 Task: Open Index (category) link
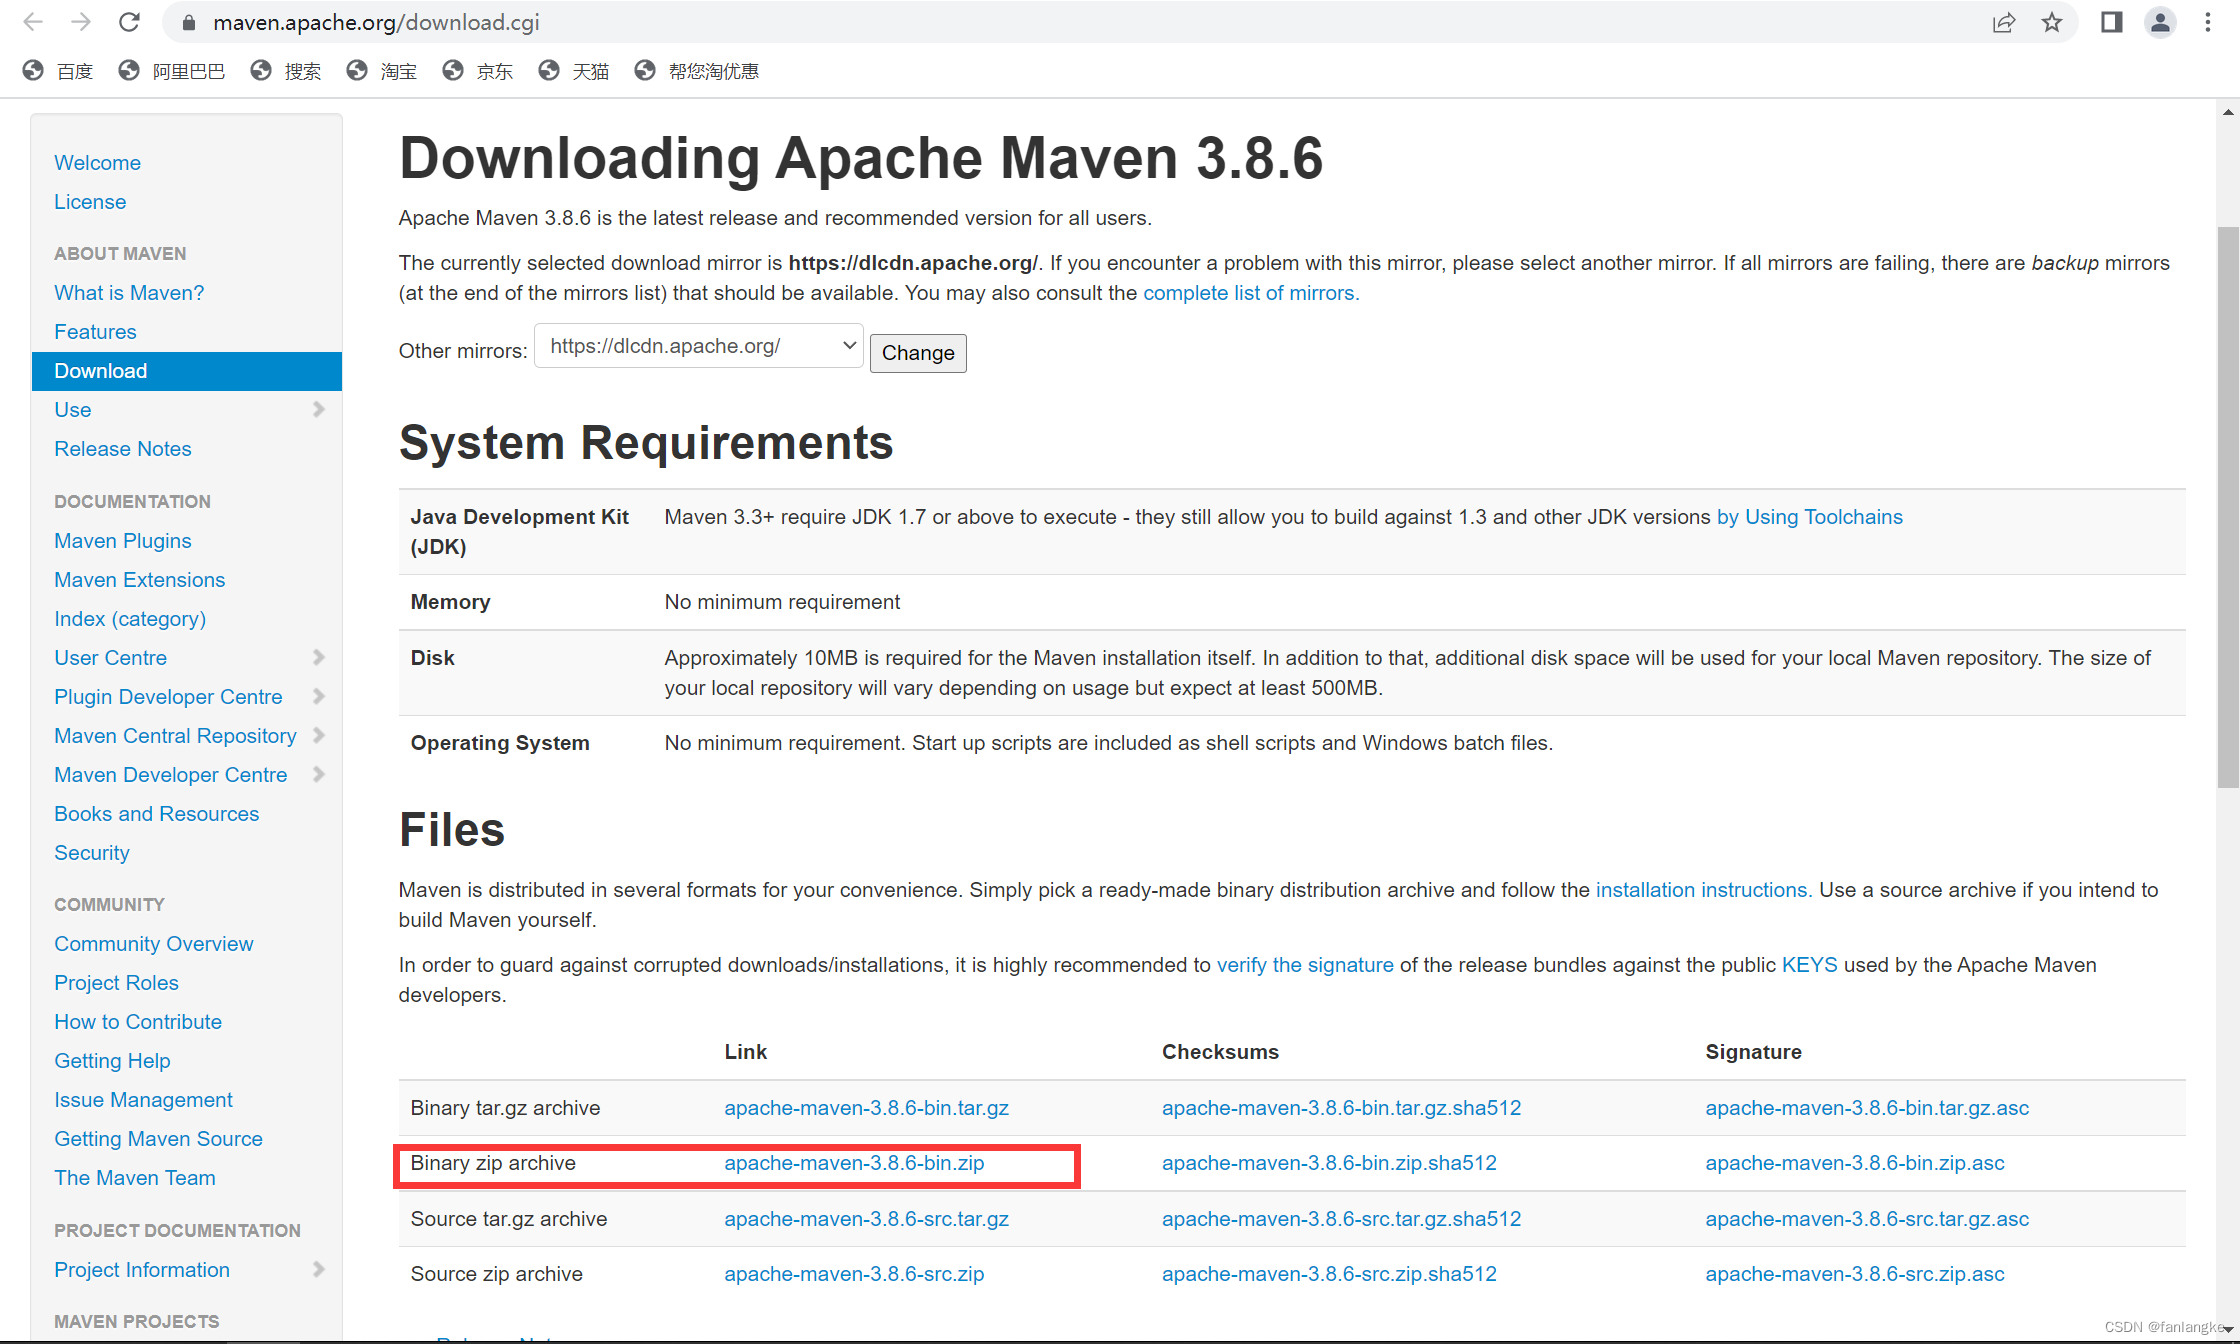tap(130, 619)
